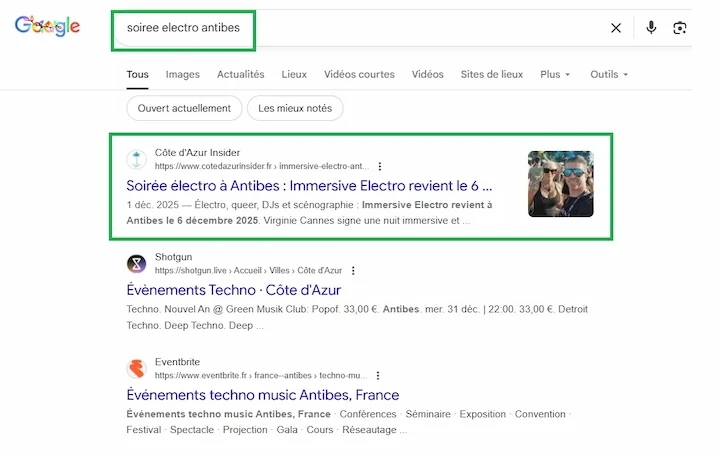The height and width of the screenshot is (456, 720).
Task: Open the Actualités tab
Action: pos(241,74)
